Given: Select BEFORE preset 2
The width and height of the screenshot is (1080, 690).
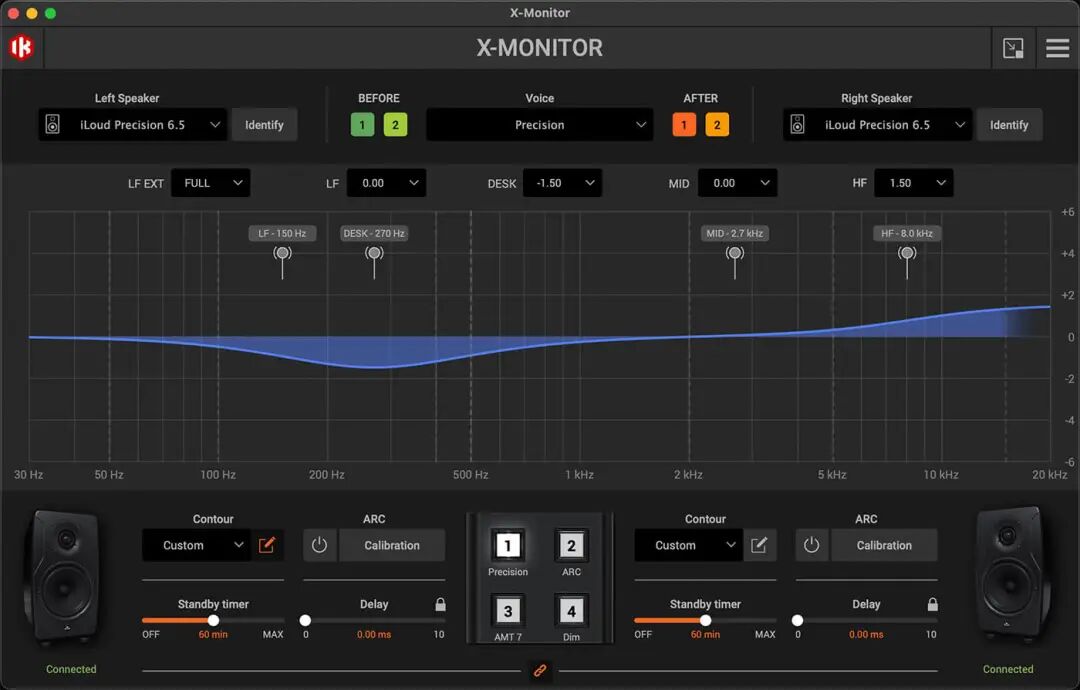Looking at the screenshot, I should pos(395,125).
